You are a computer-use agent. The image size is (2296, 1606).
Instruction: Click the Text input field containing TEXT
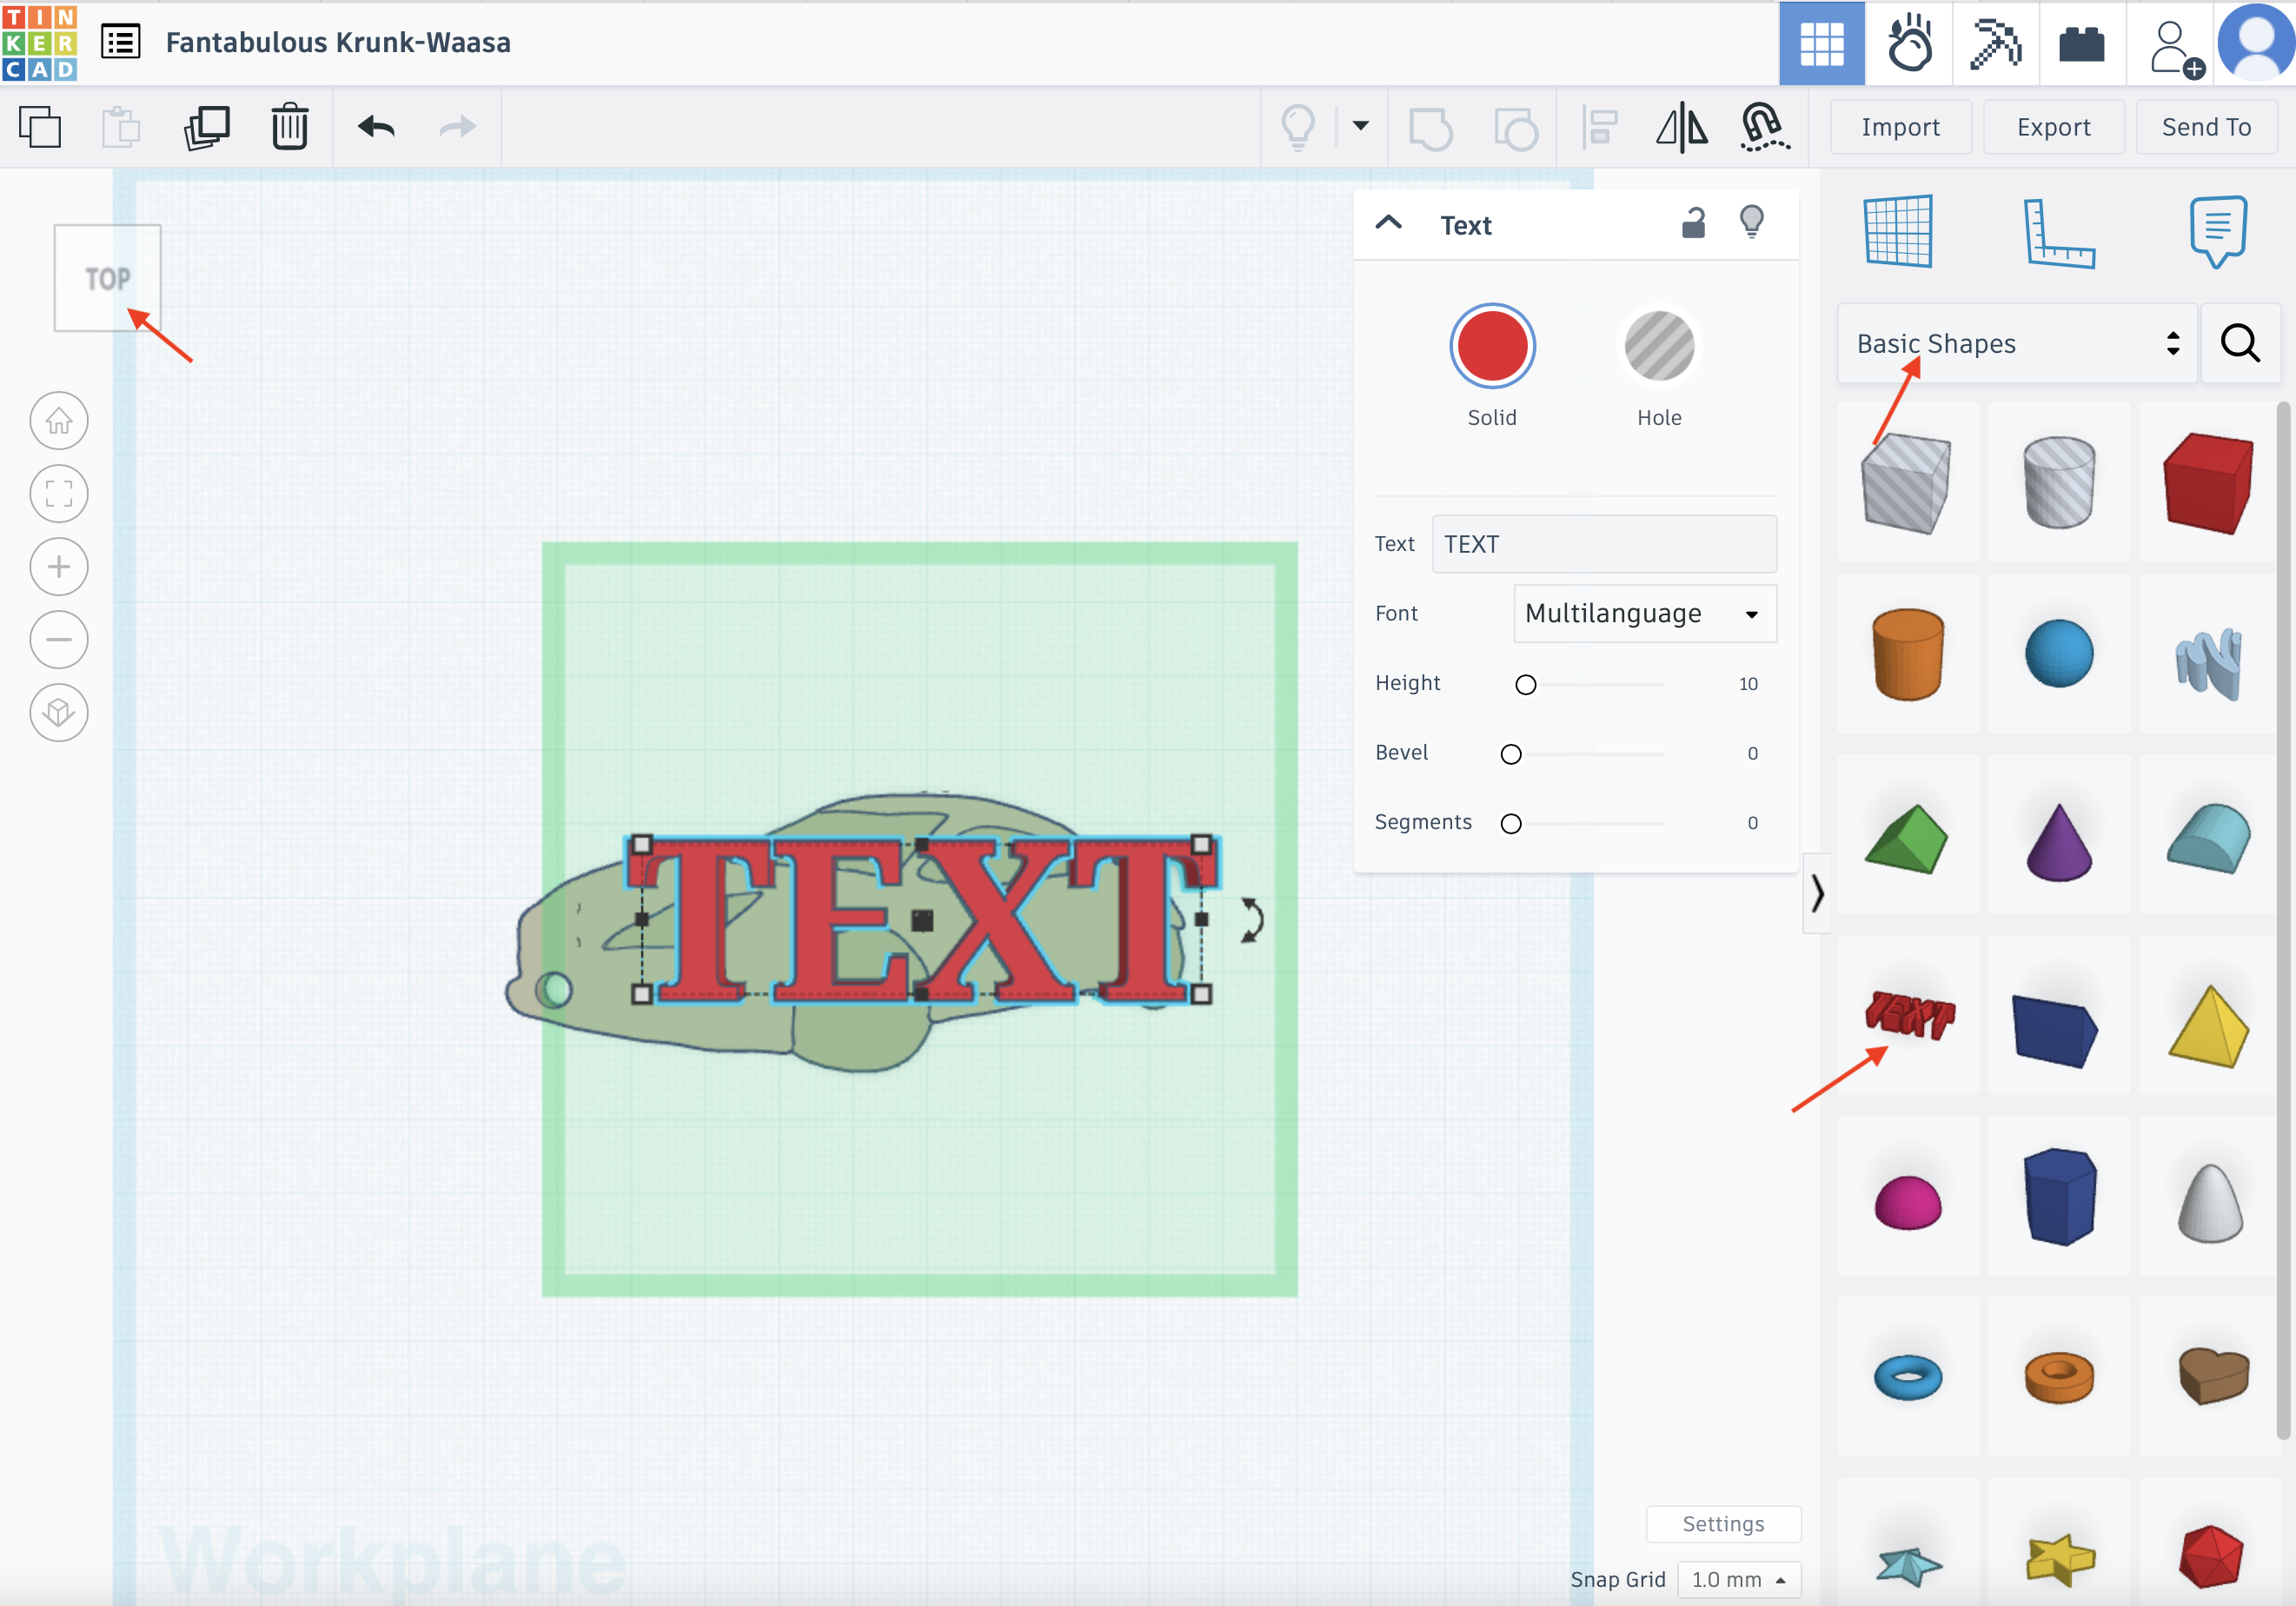click(x=1603, y=544)
